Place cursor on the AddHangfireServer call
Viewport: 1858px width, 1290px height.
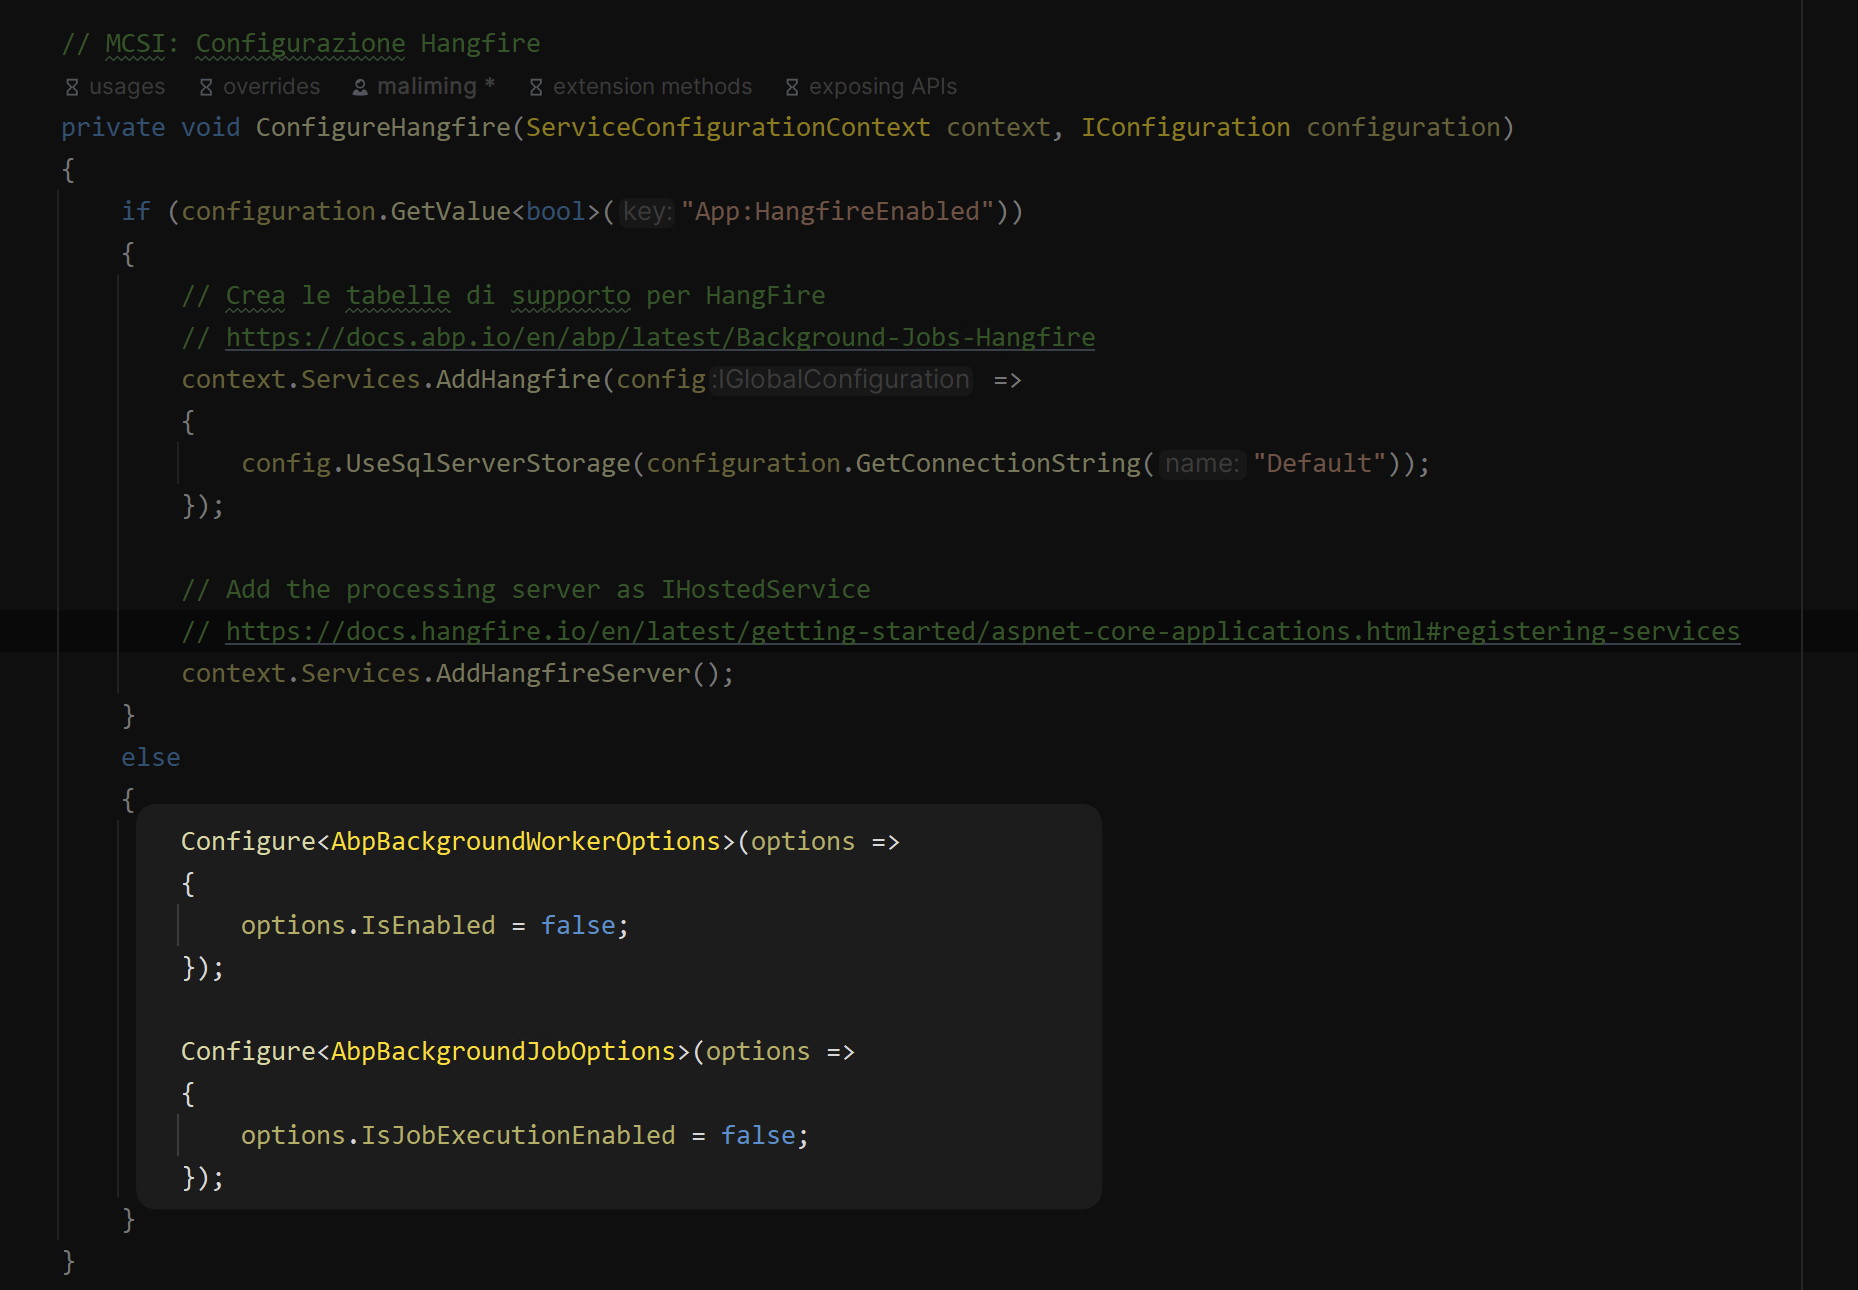(563, 674)
